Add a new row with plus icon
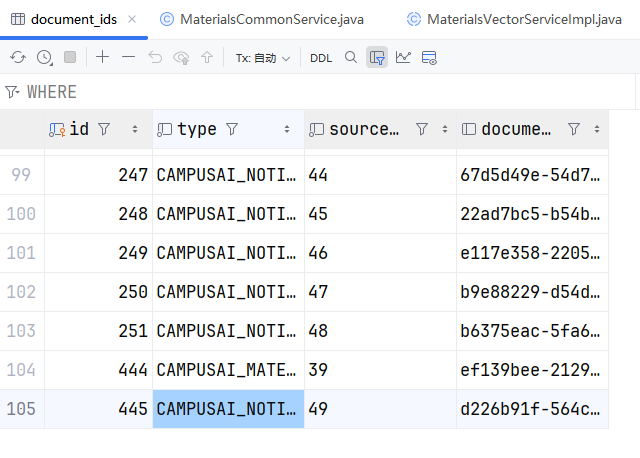This screenshot has width=640, height=458. [102, 57]
